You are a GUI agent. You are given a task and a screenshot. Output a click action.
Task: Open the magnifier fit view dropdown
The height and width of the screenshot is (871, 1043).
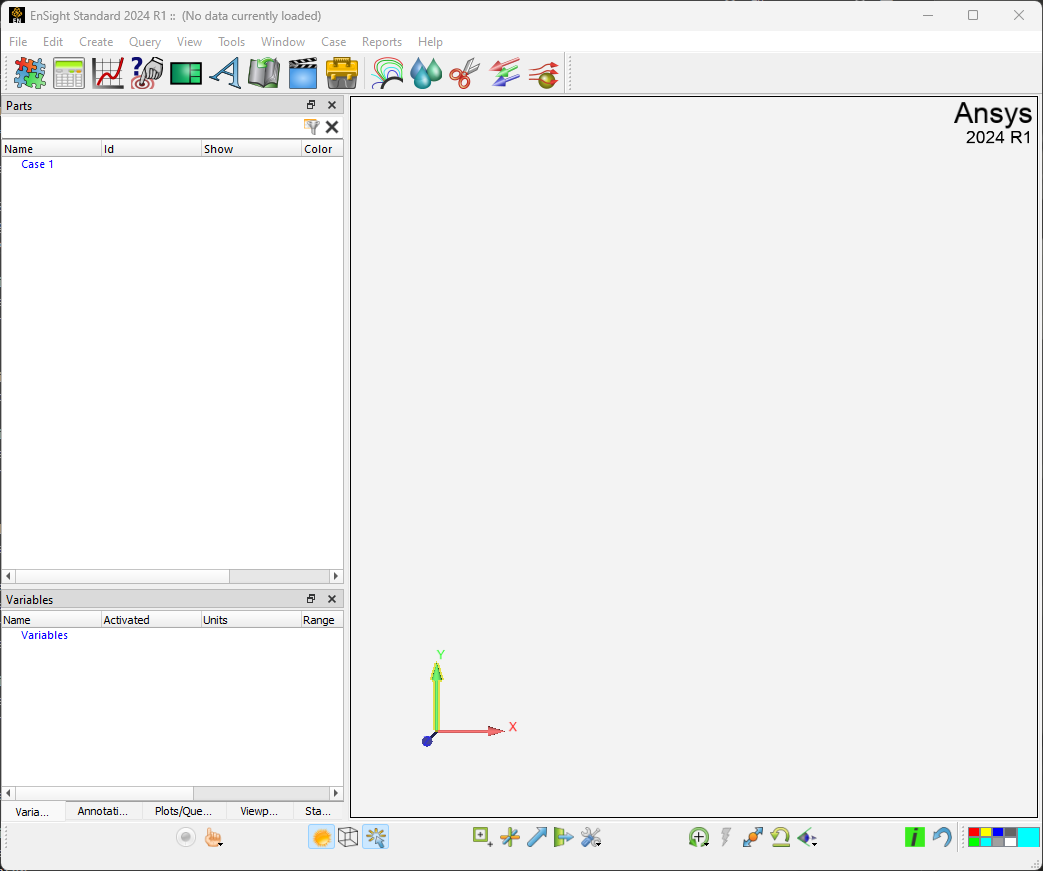[x=698, y=837]
